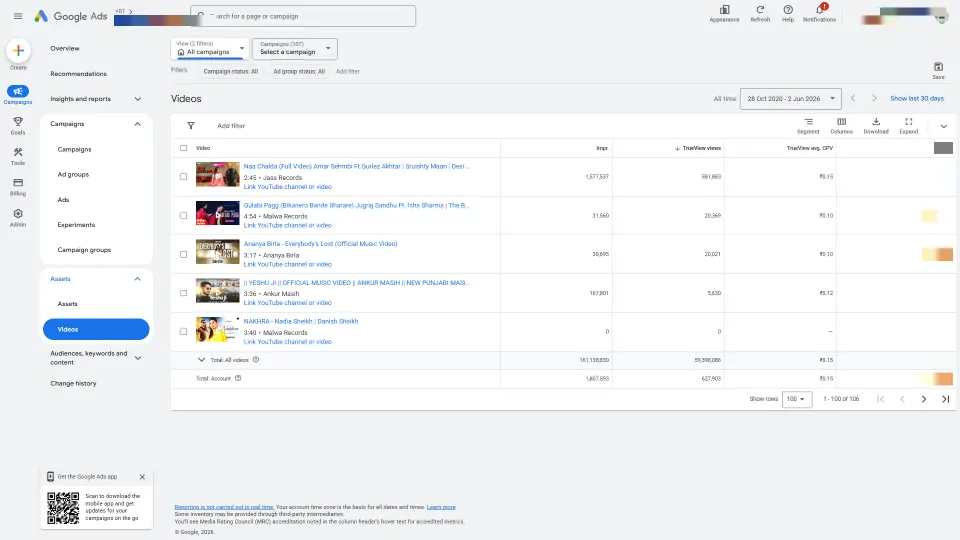Select the YESHU JI video row checkbox
The image size is (960, 540).
(x=183, y=293)
